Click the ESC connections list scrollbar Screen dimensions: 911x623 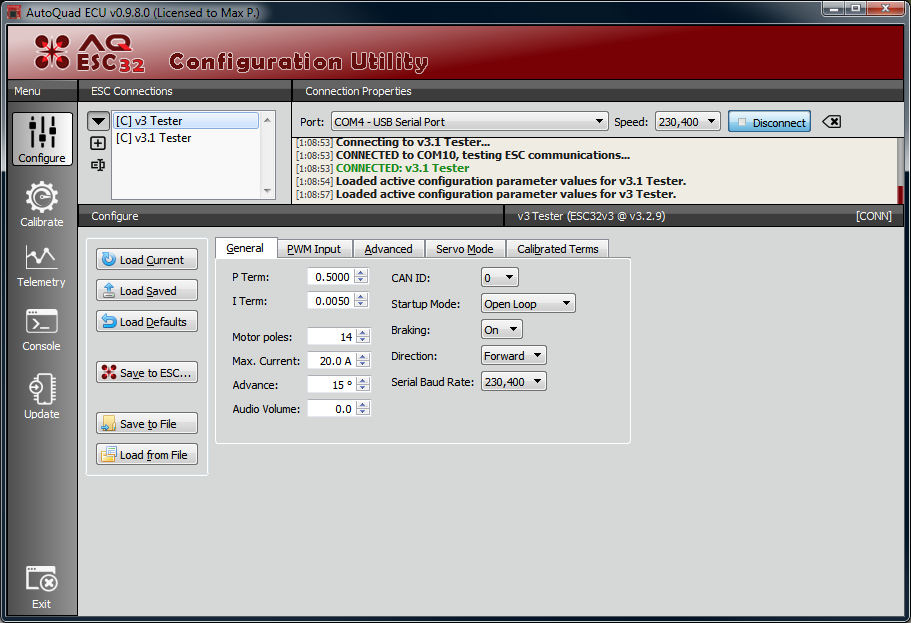tap(267, 155)
